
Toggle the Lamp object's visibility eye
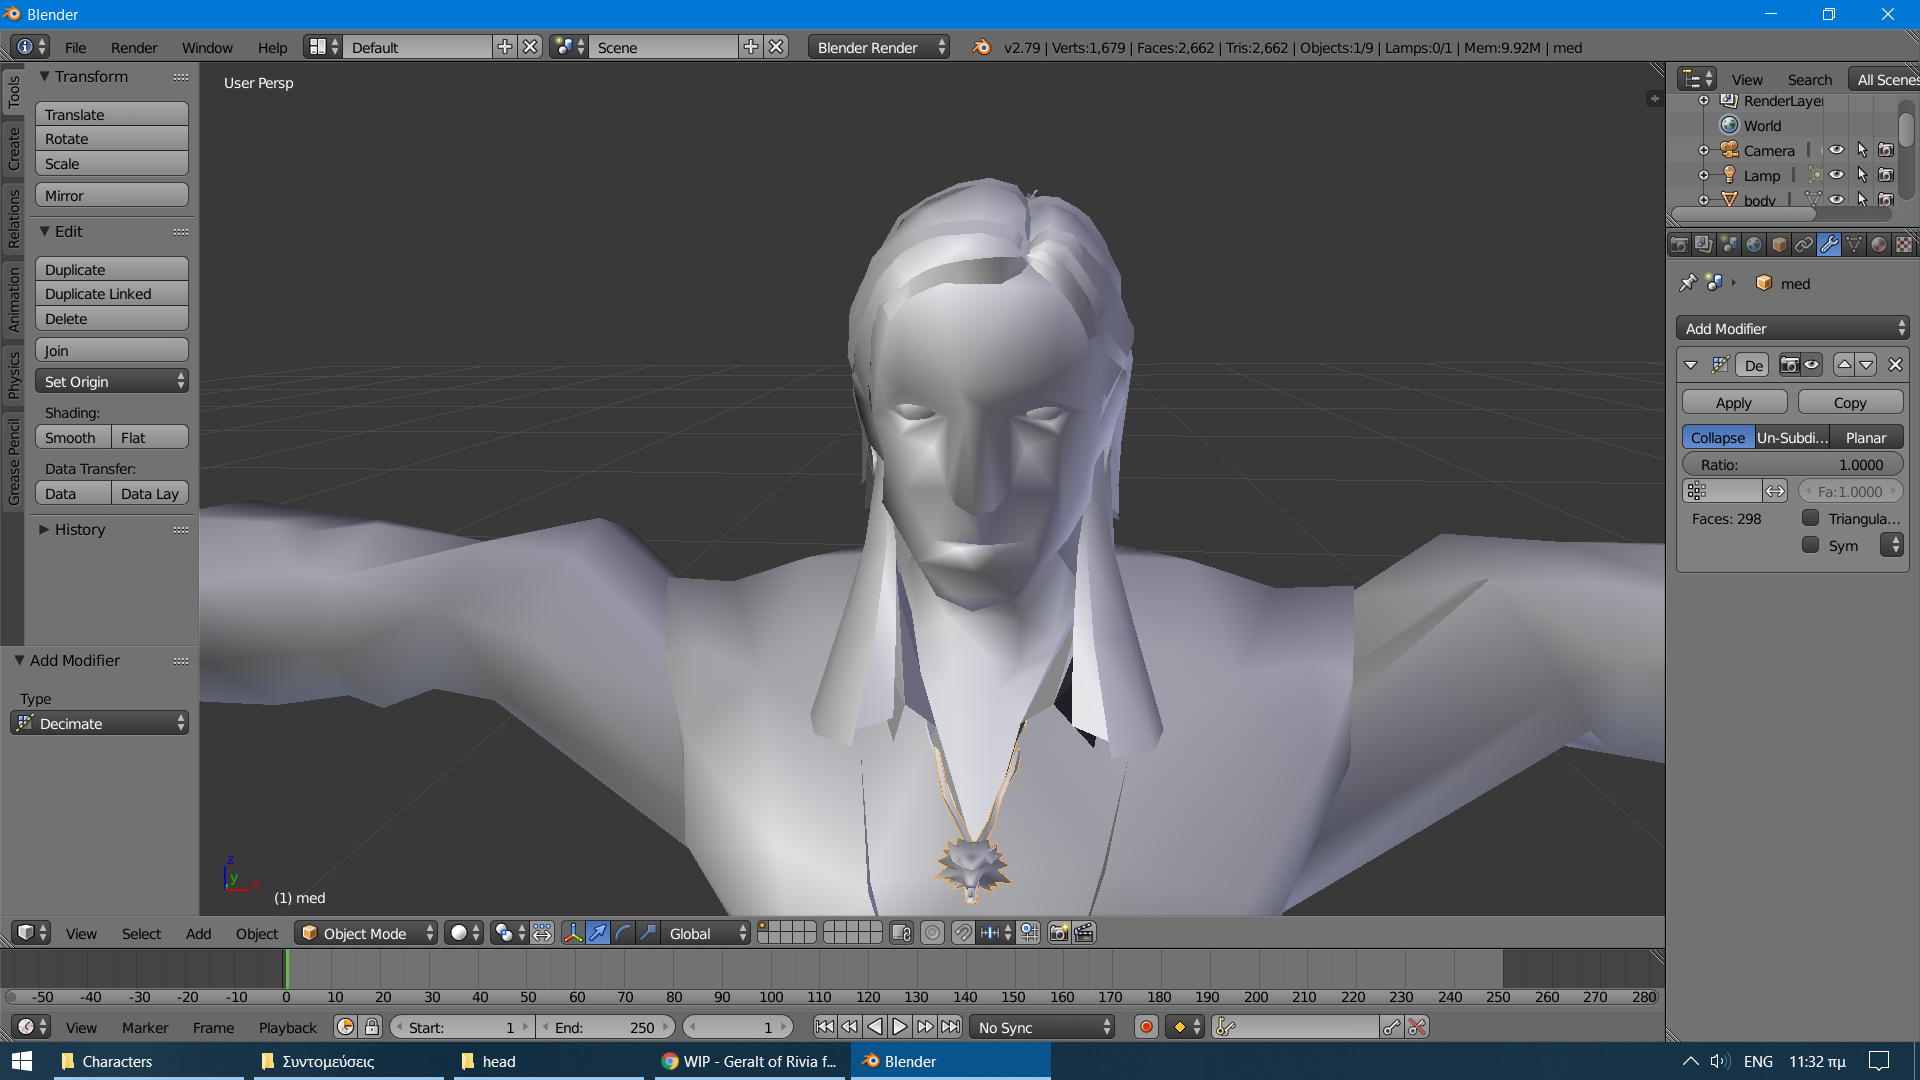click(x=1837, y=175)
